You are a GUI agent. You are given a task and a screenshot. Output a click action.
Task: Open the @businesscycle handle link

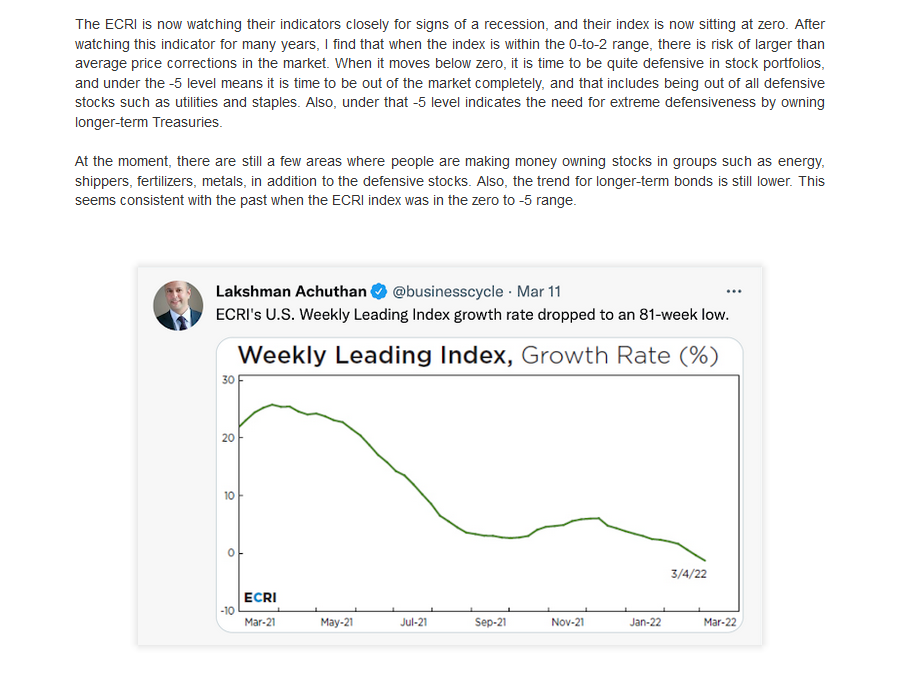(448, 291)
